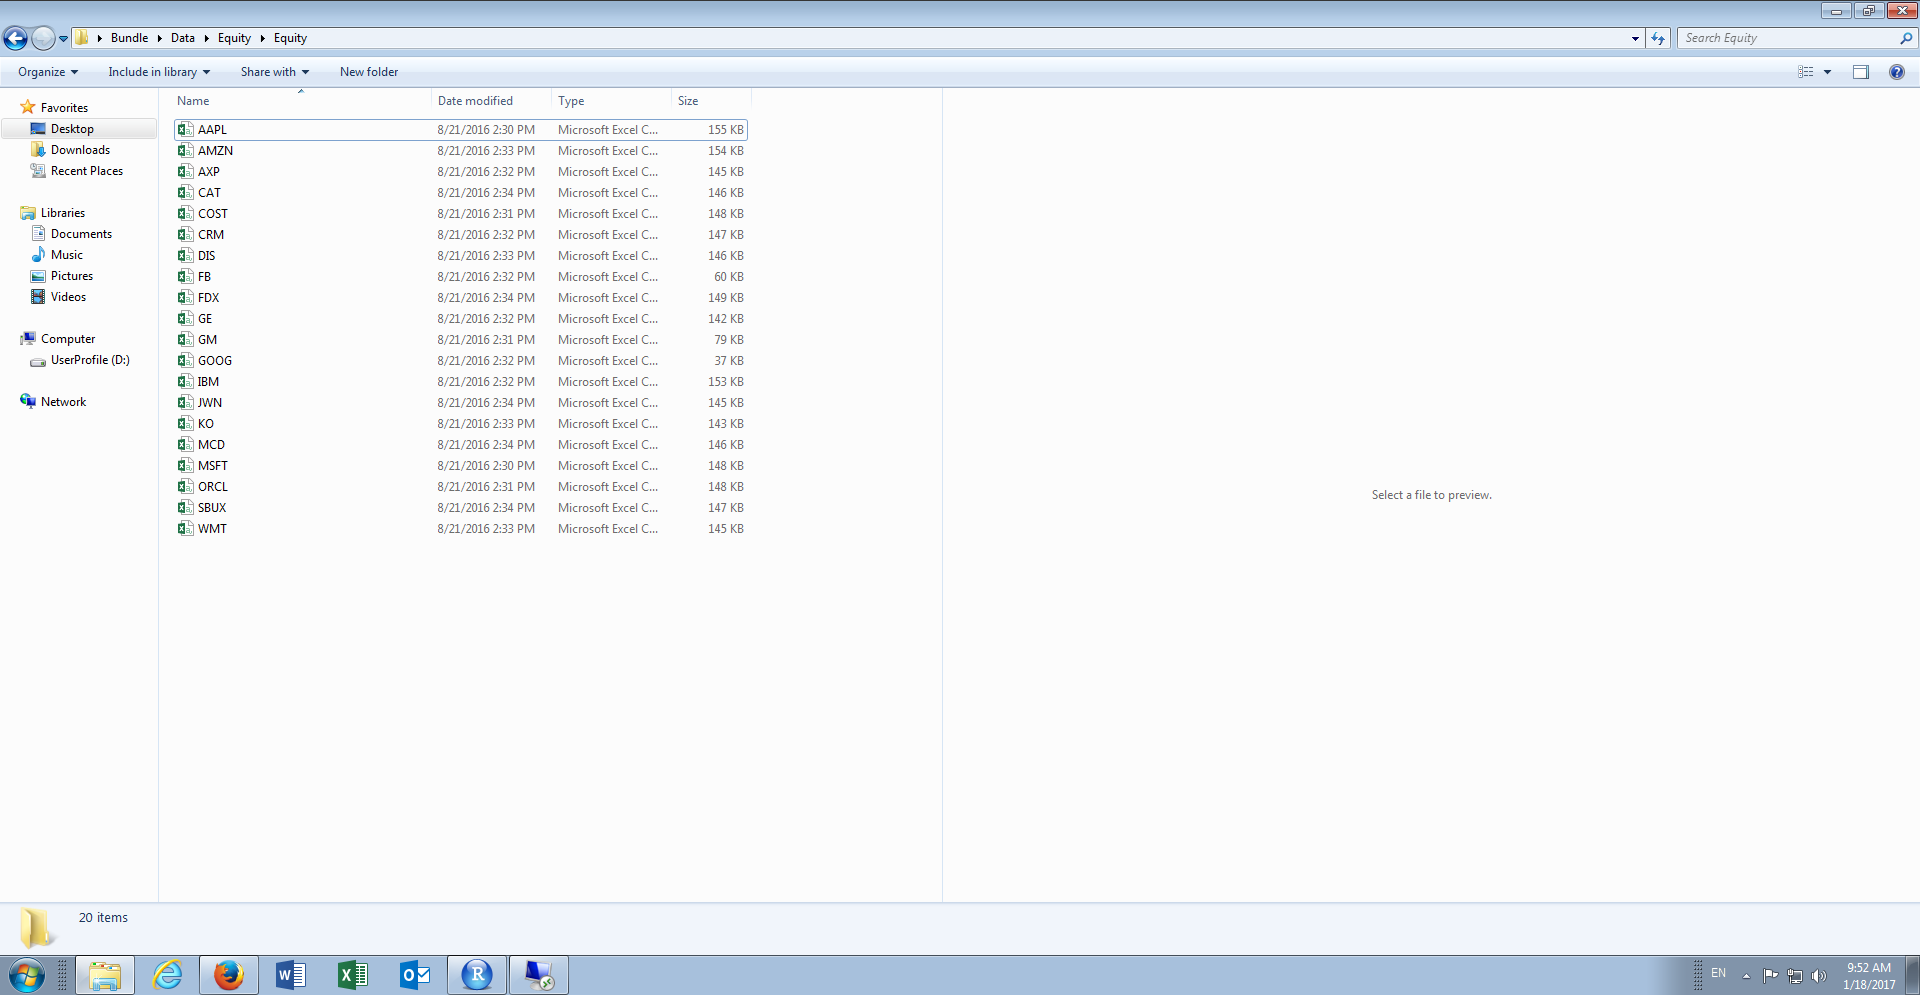Select the FDX file icon

(185, 297)
